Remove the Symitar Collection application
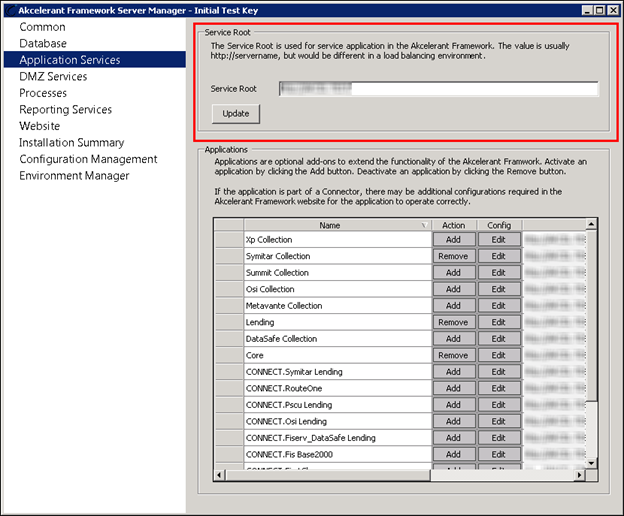Image resolution: width=624 pixels, height=516 pixels. coord(453,257)
